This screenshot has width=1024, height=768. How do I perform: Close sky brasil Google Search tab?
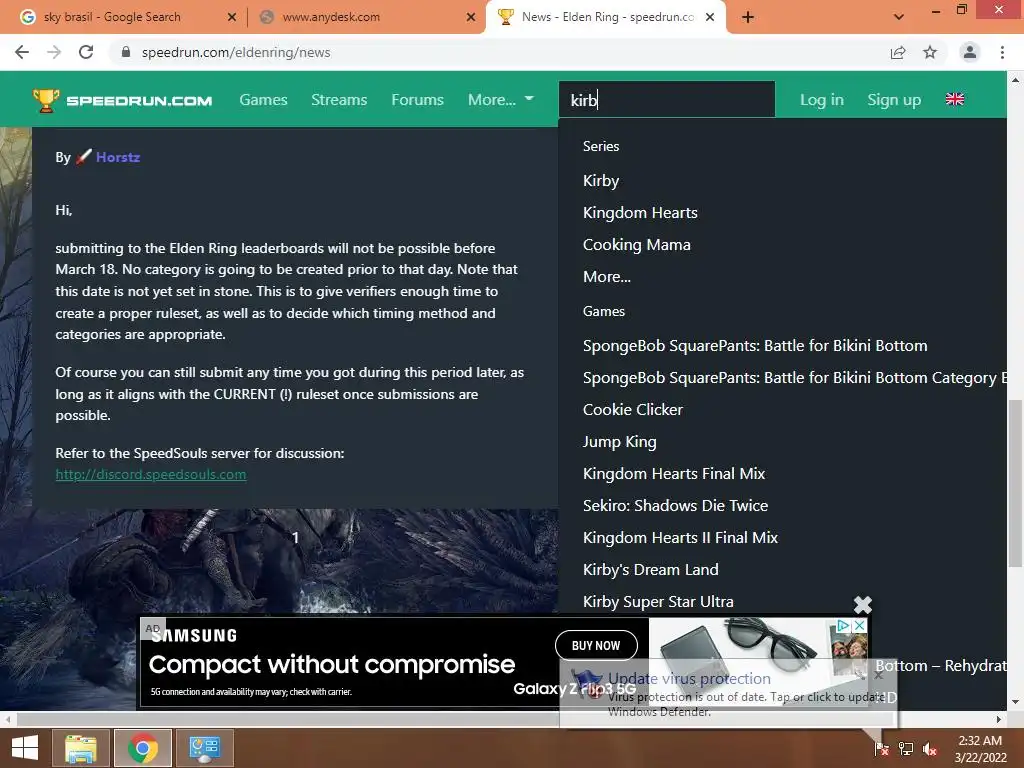[232, 18]
